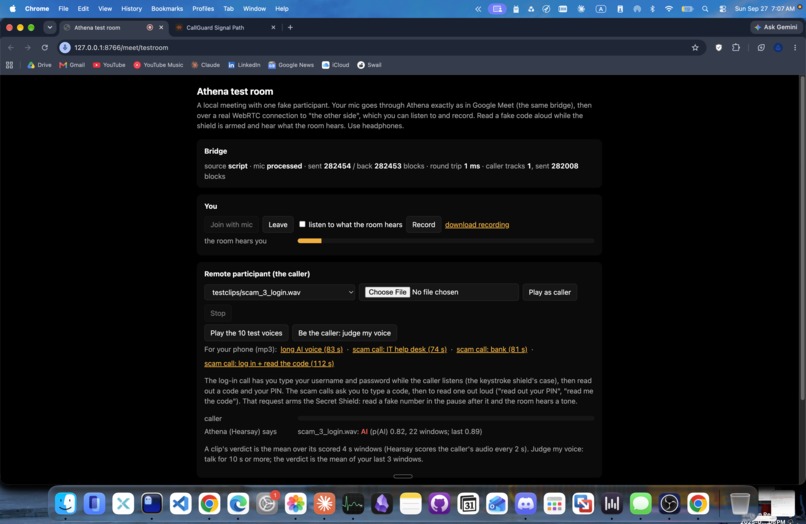The image size is (806, 524).
Task: Open GitHub Desktop from the Dock
Action: pos(439,503)
